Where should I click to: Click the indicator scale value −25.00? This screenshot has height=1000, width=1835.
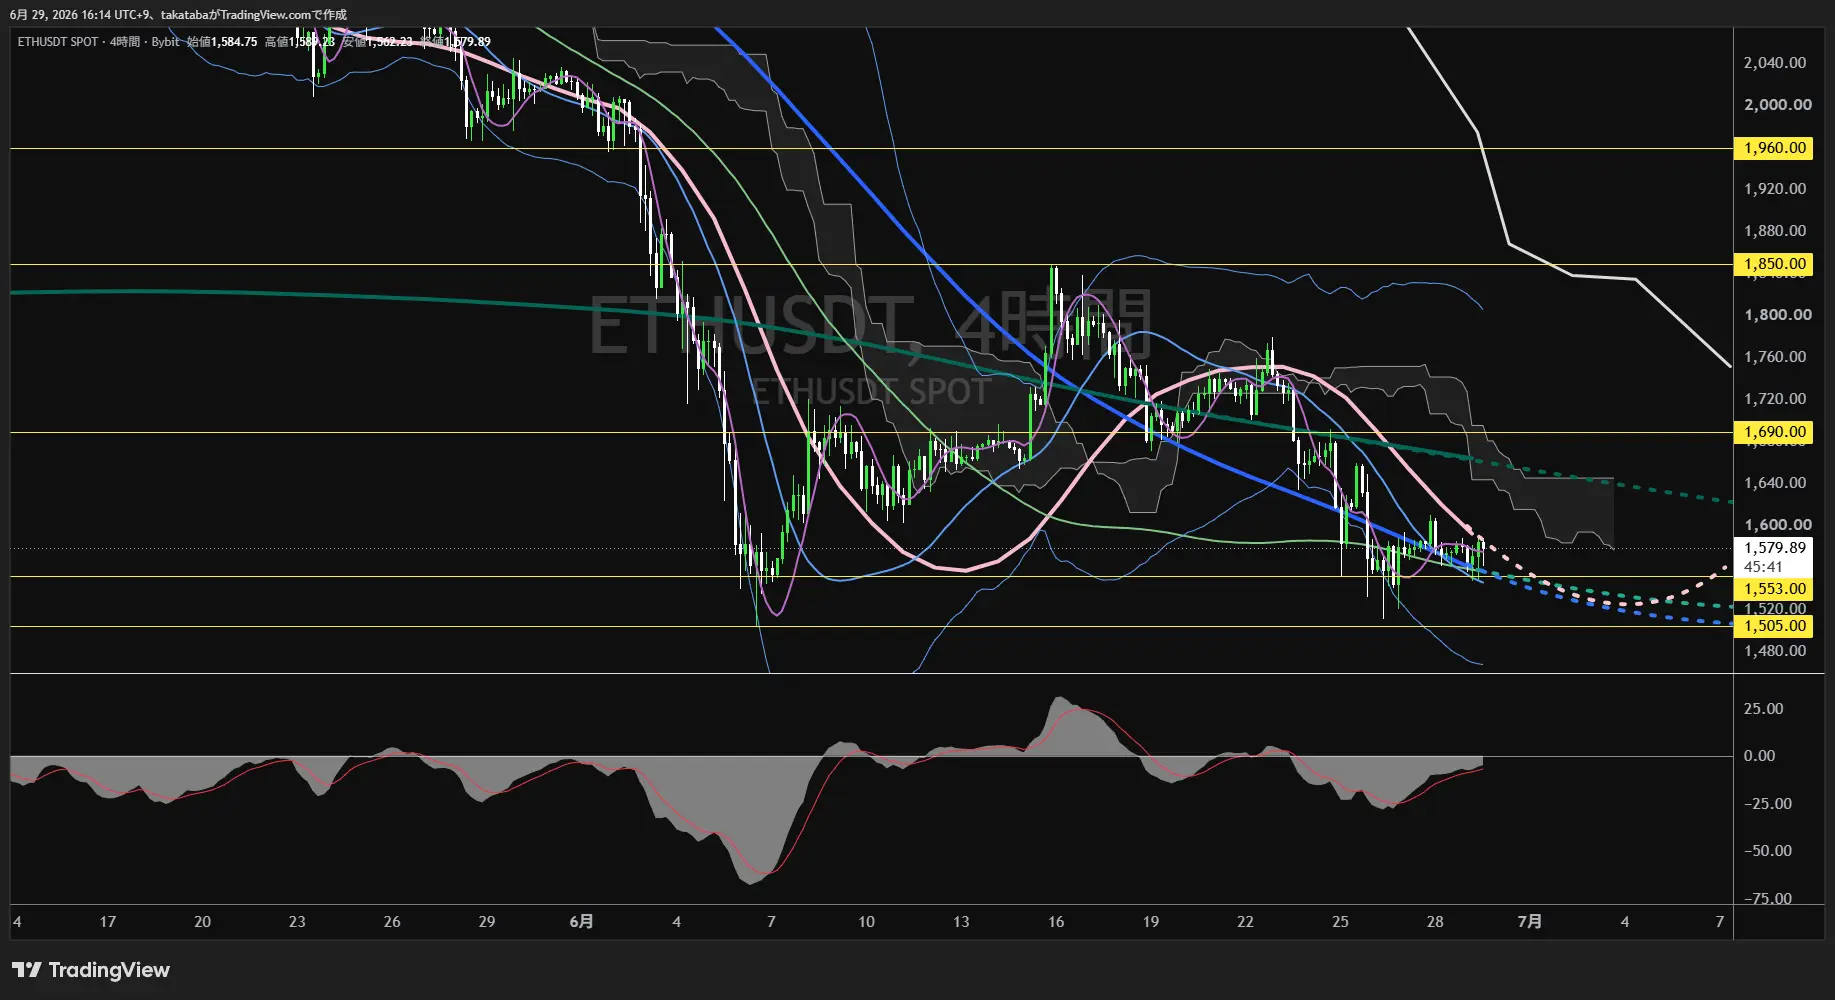tap(1767, 804)
